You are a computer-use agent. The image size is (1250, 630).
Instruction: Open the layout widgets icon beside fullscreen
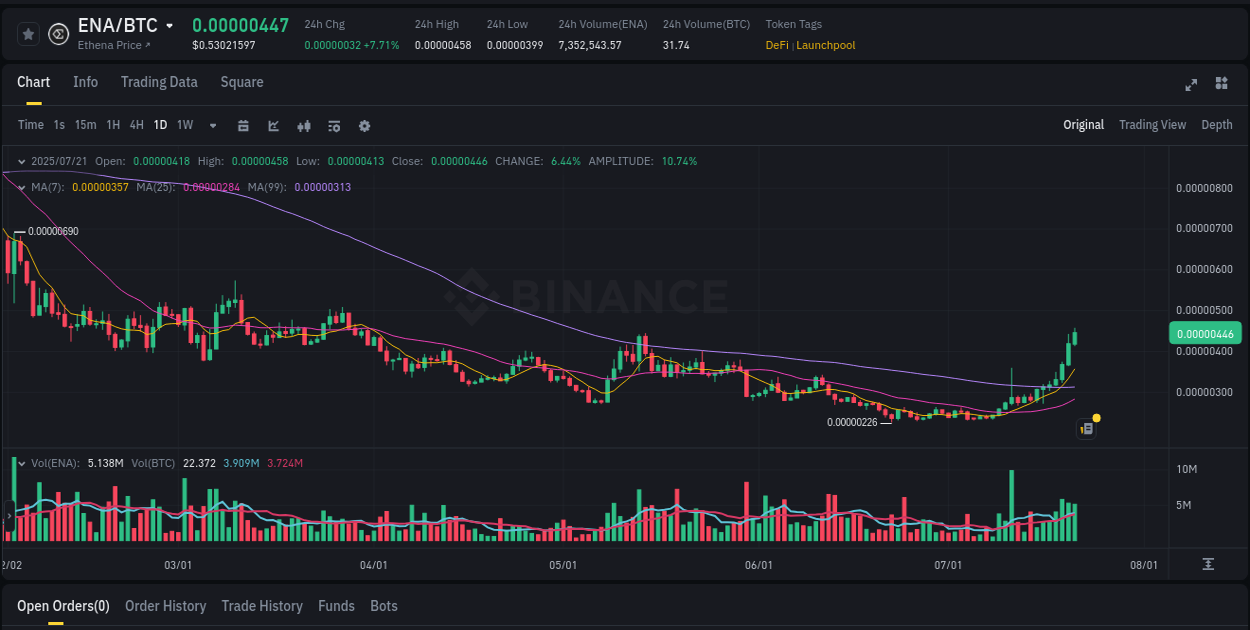[x=1220, y=85]
